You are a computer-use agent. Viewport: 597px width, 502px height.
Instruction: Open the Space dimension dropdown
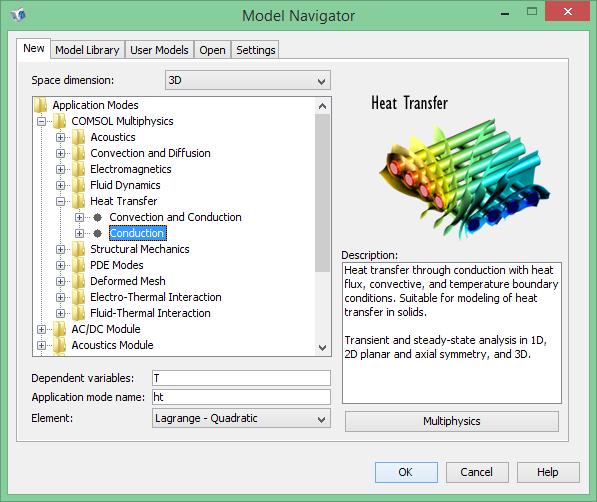(x=248, y=80)
